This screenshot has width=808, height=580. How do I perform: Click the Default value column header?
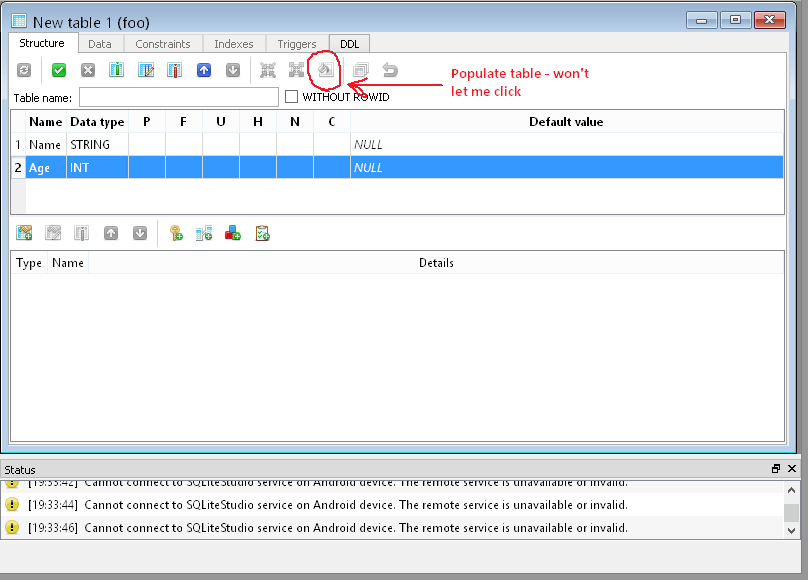coord(565,122)
